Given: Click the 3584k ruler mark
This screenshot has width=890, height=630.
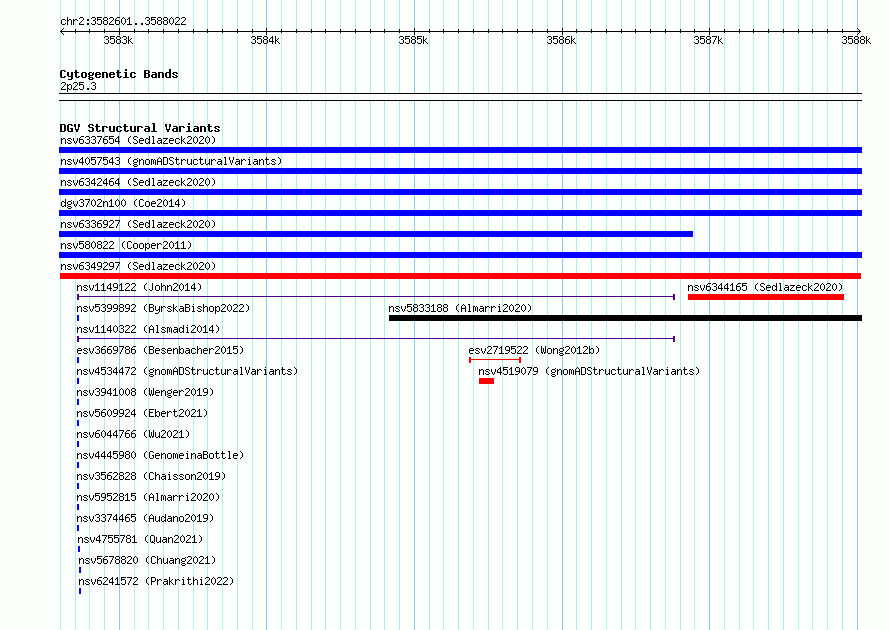Looking at the screenshot, I should tap(266, 40).
